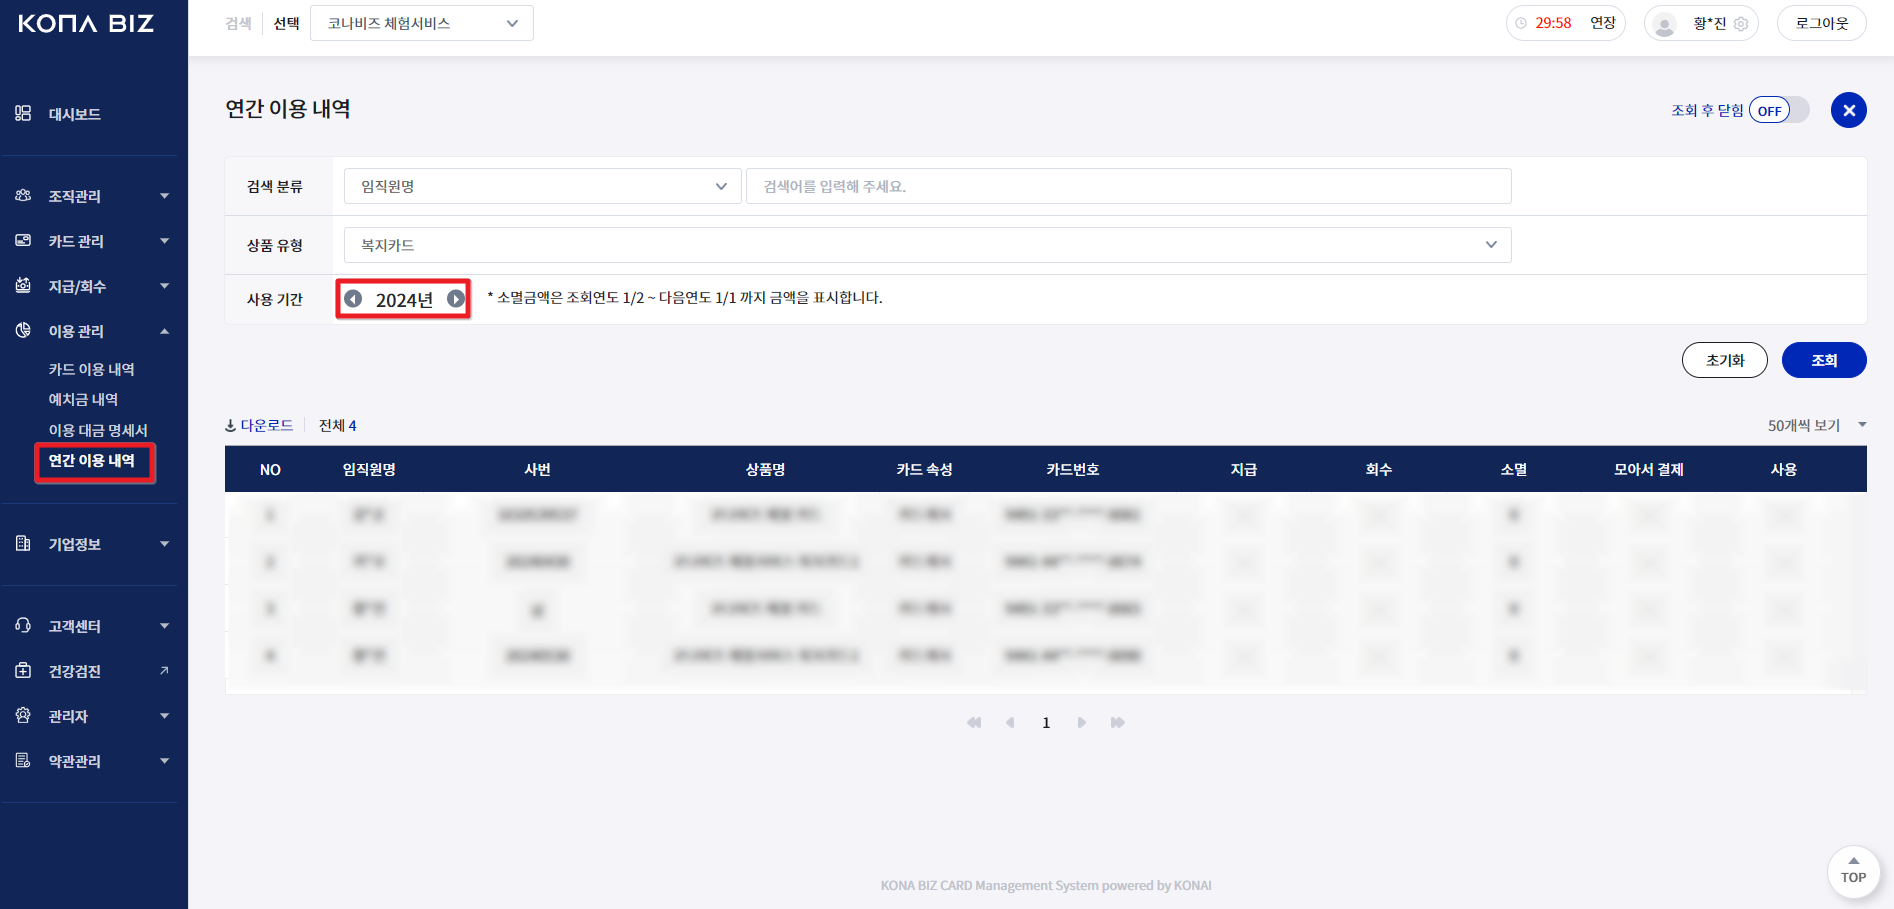Open 건강검진 menu item
The image size is (1894, 909).
[75, 672]
